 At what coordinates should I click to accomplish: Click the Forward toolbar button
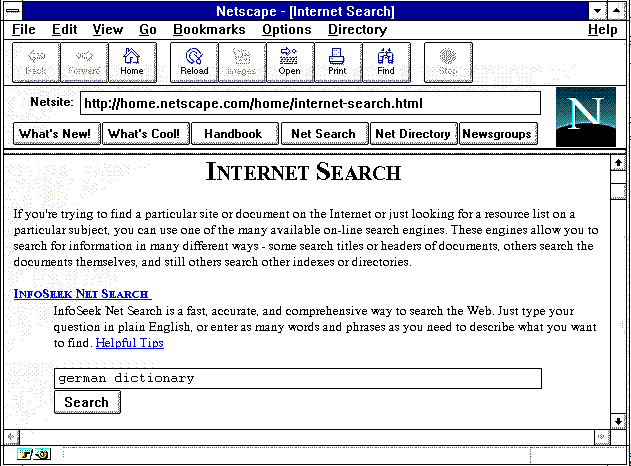tap(84, 62)
